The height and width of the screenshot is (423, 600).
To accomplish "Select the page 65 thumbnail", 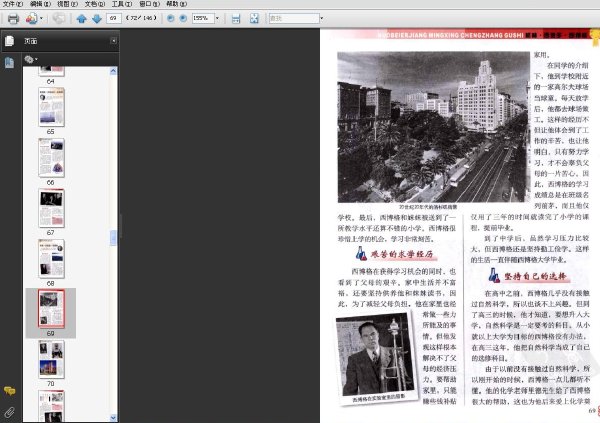I will point(51,107).
